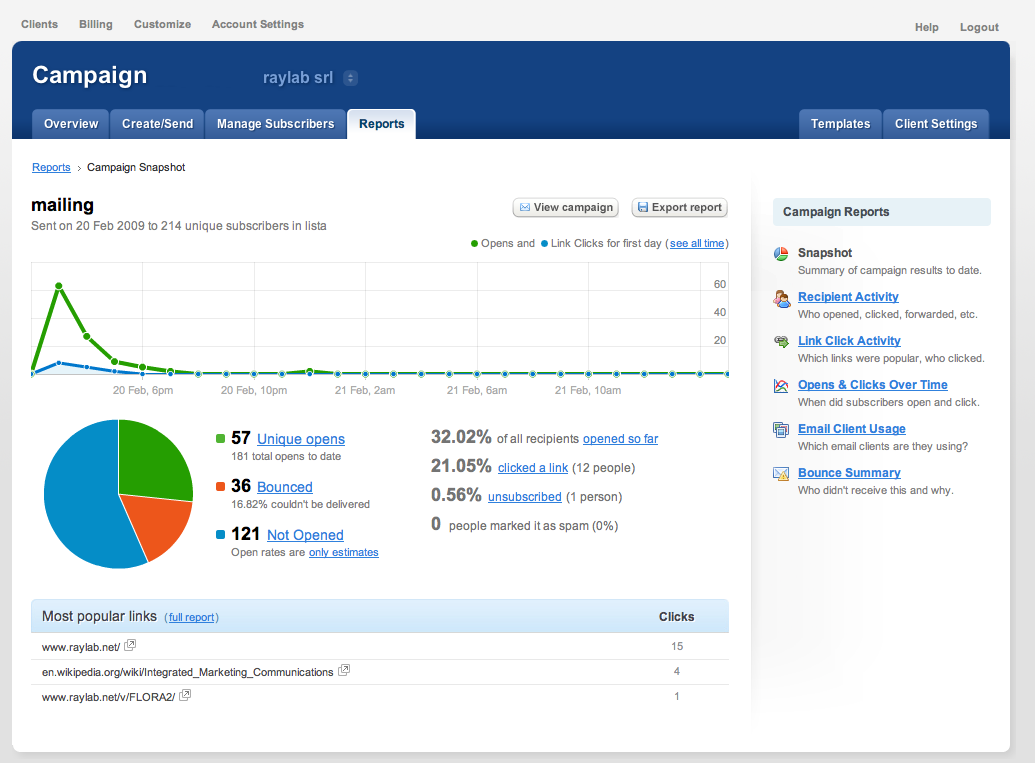
Task: Open www.raylab.net/ external link icon
Action: pos(130,646)
